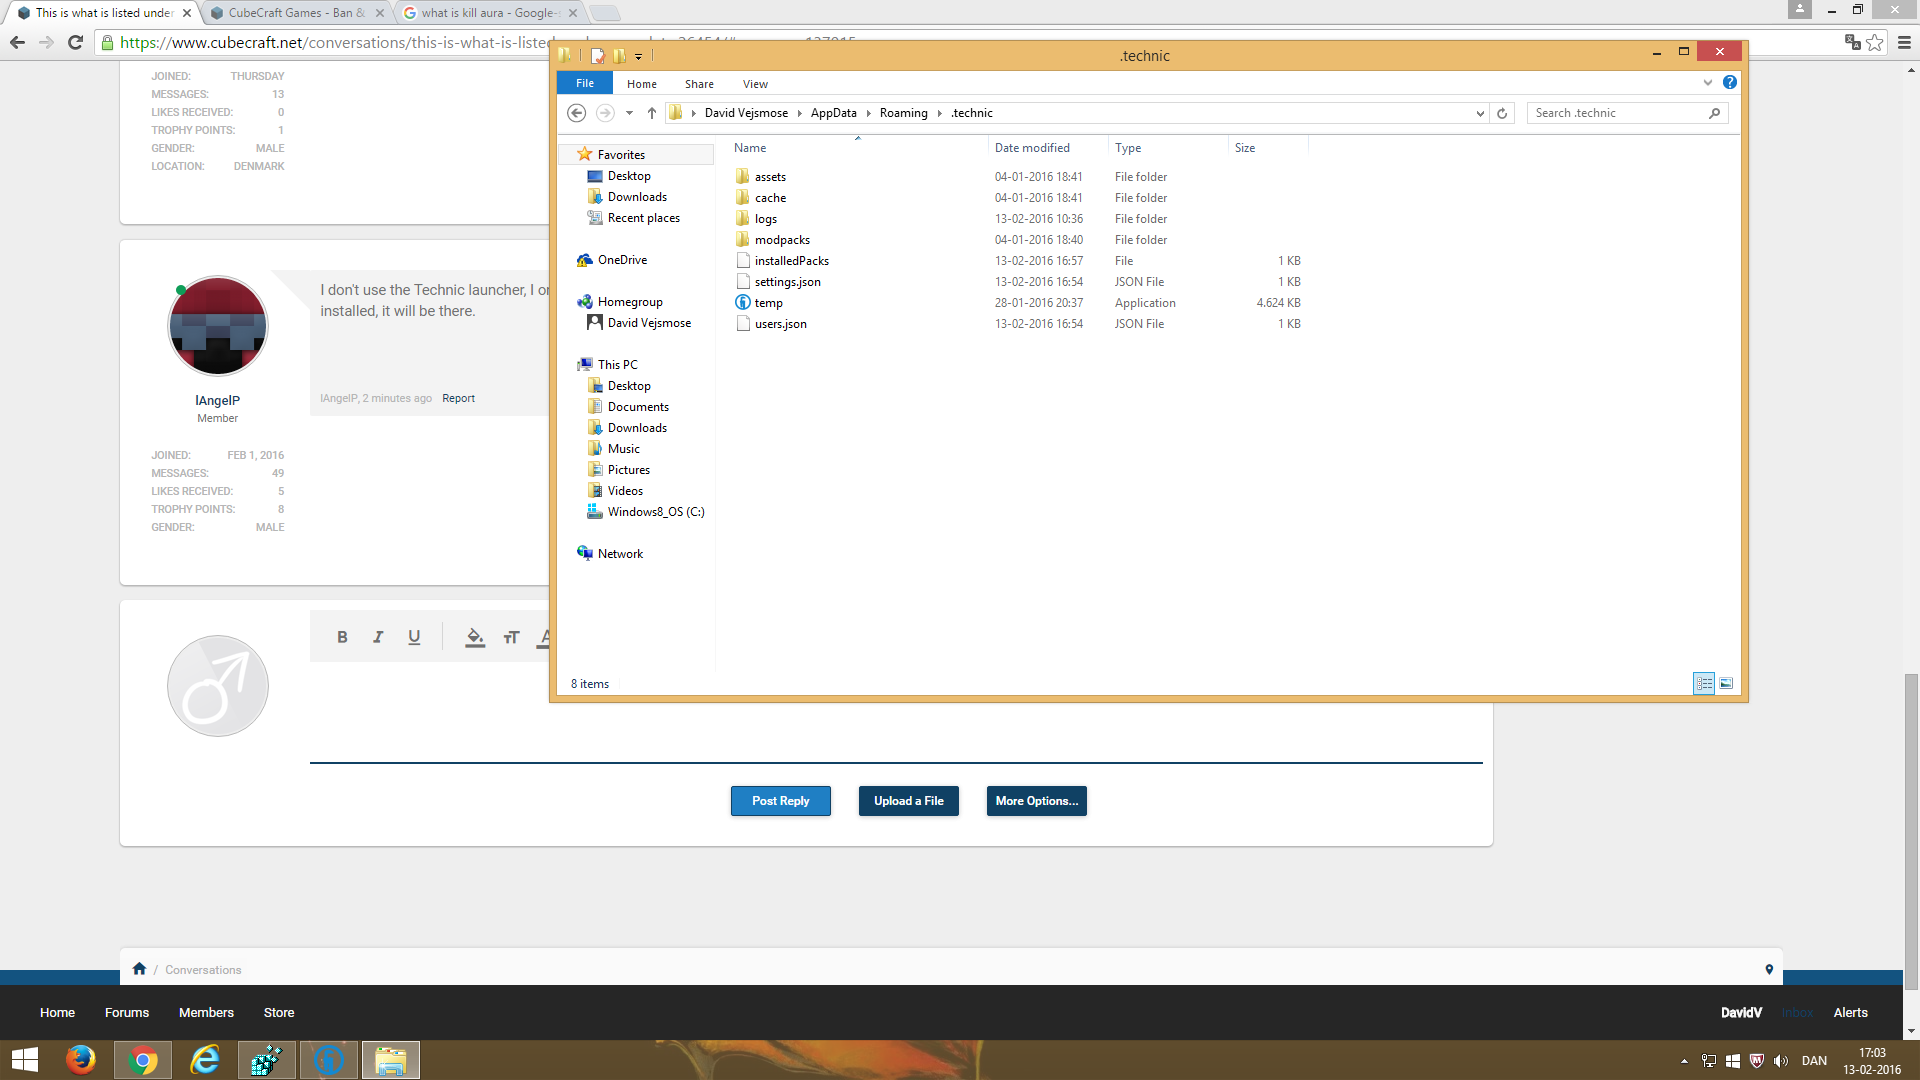Click the More Options... button
Image resolution: width=1920 pixels, height=1080 pixels.
(x=1037, y=801)
